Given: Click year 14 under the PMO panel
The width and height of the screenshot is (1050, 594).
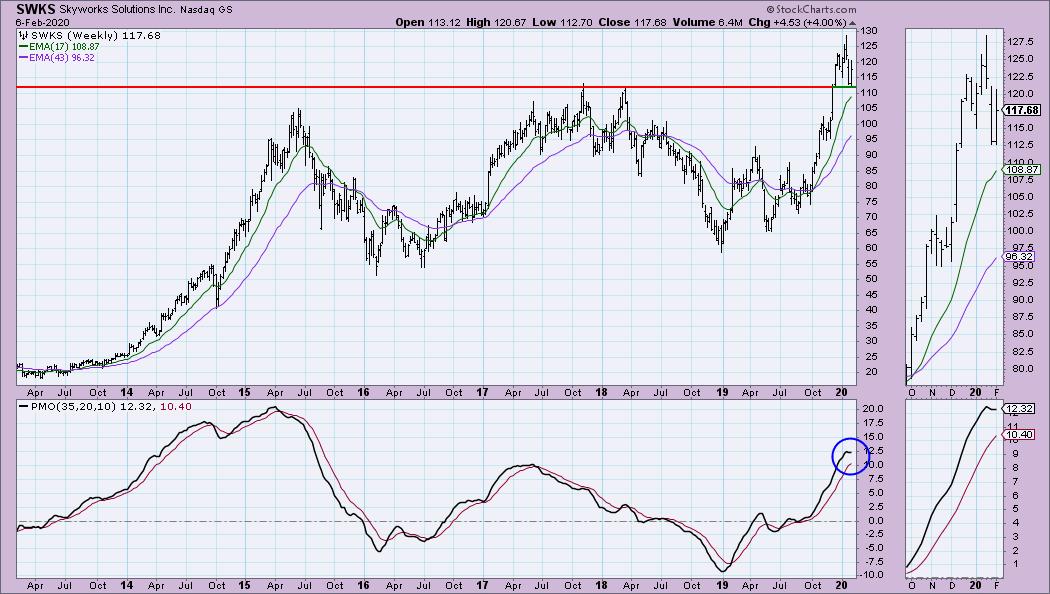Looking at the screenshot, I should pos(127,585).
